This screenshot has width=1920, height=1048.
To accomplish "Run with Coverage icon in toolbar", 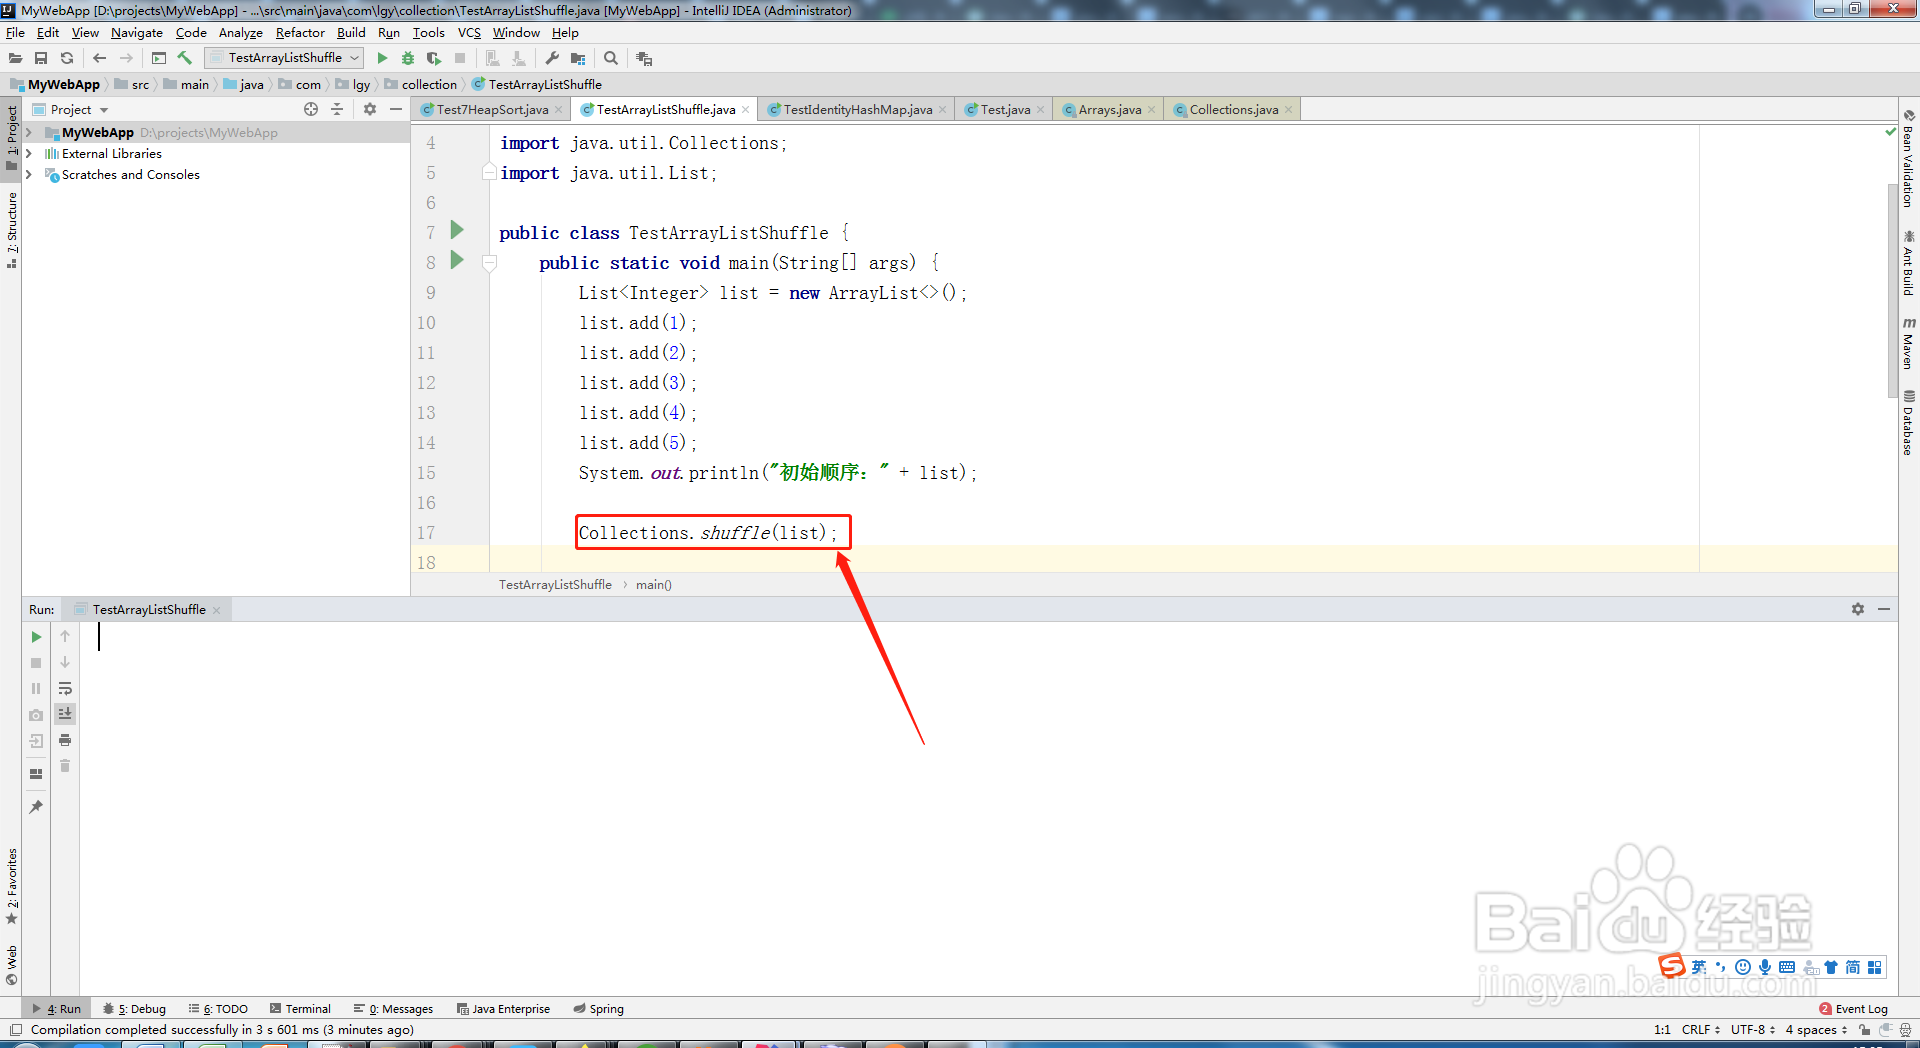I will (x=434, y=58).
